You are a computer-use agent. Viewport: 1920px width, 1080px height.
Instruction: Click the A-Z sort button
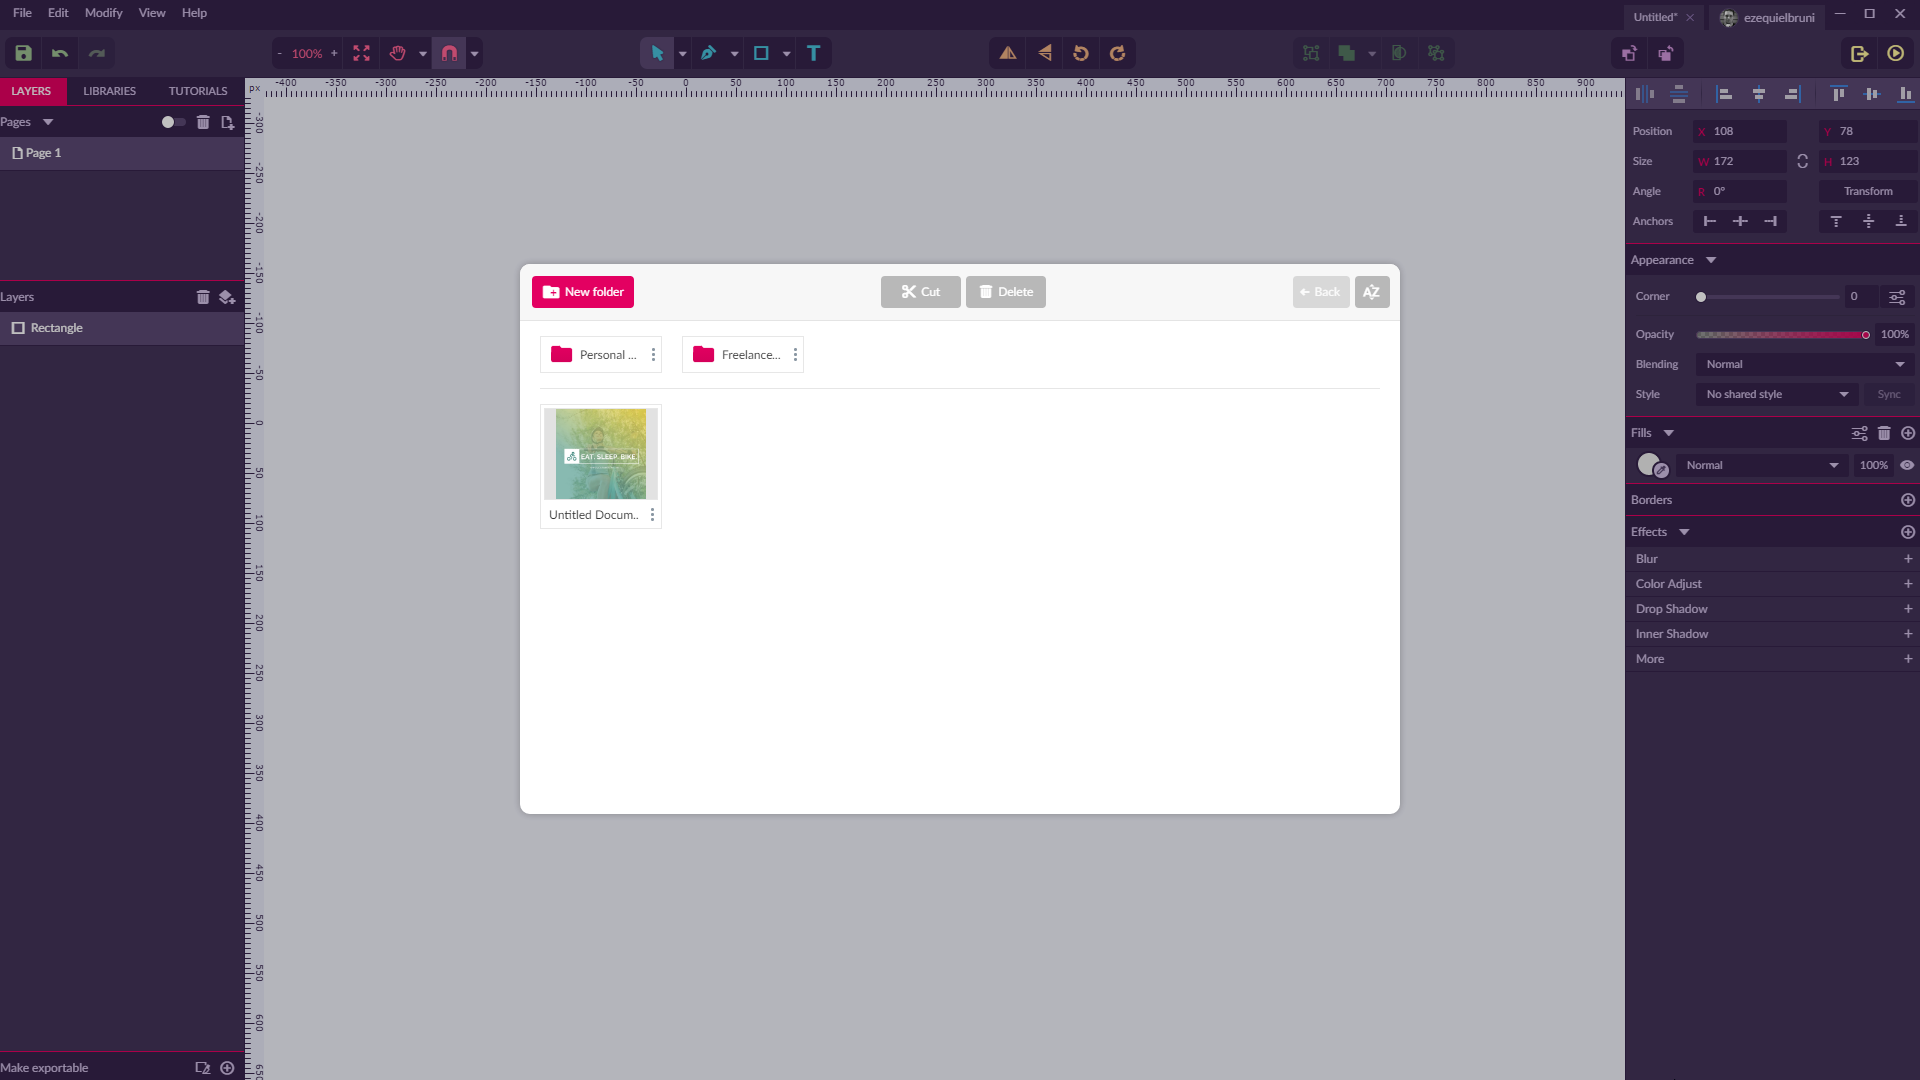(x=1372, y=292)
